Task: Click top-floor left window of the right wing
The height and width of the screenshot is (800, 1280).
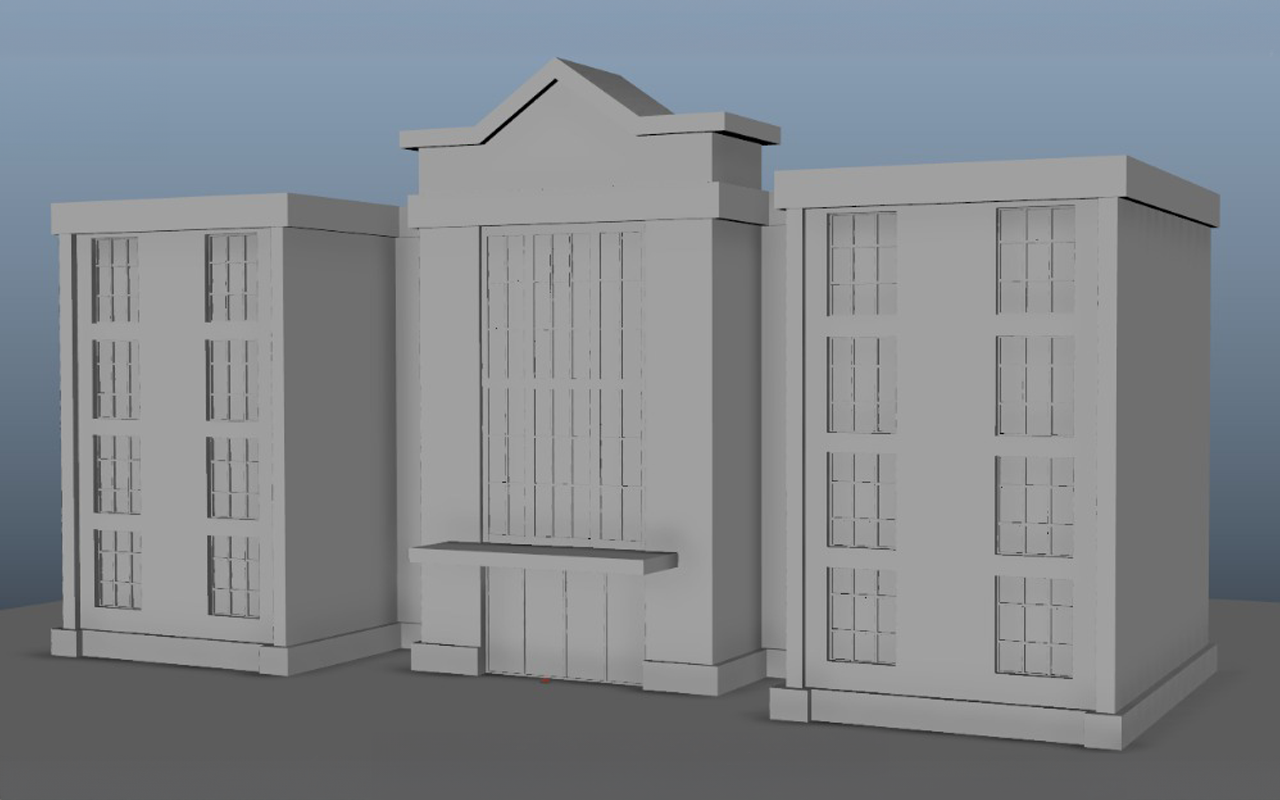Action: click(862, 263)
